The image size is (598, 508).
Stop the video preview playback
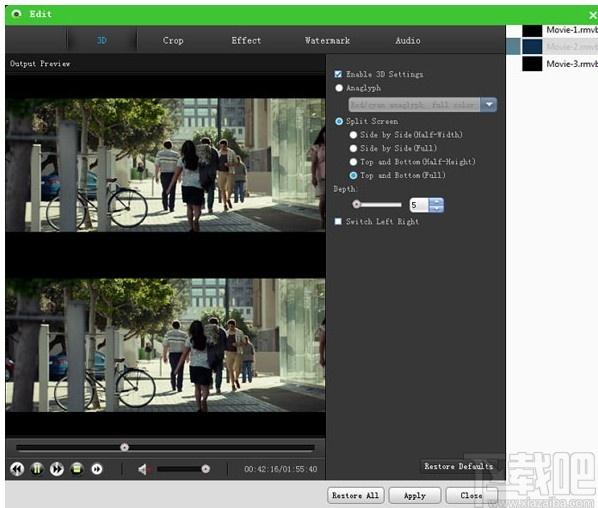pyautogui.click(x=77, y=469)
